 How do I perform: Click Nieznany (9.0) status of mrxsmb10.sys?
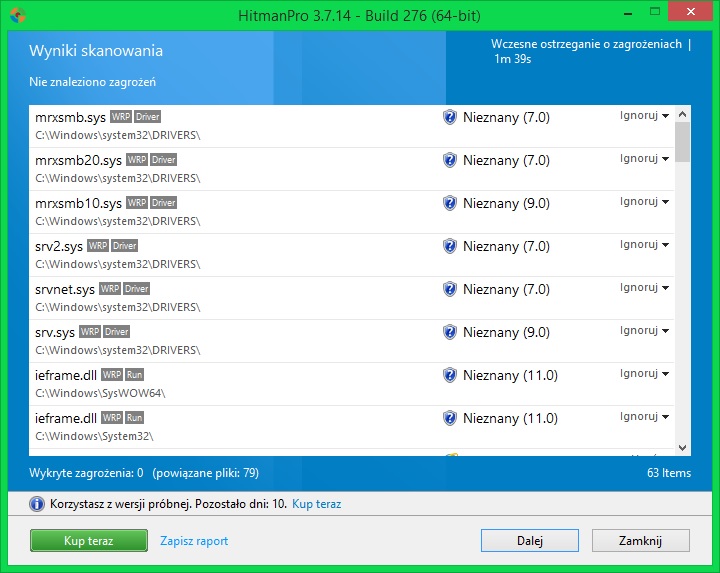[506, 203]
